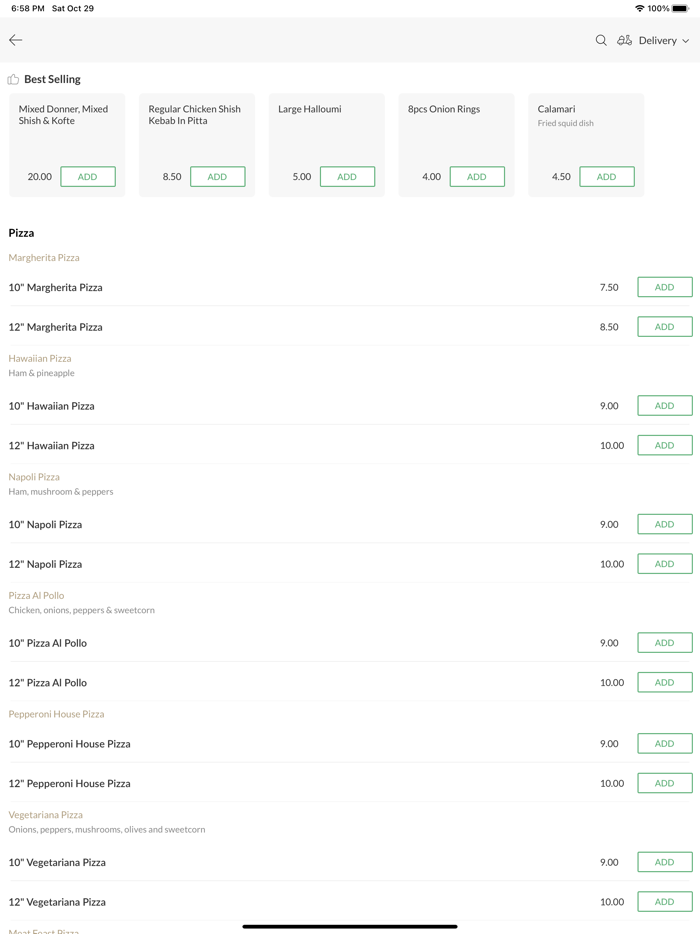700x934 pixels.
Task: Add Calamari to the order
Action: 606,177
